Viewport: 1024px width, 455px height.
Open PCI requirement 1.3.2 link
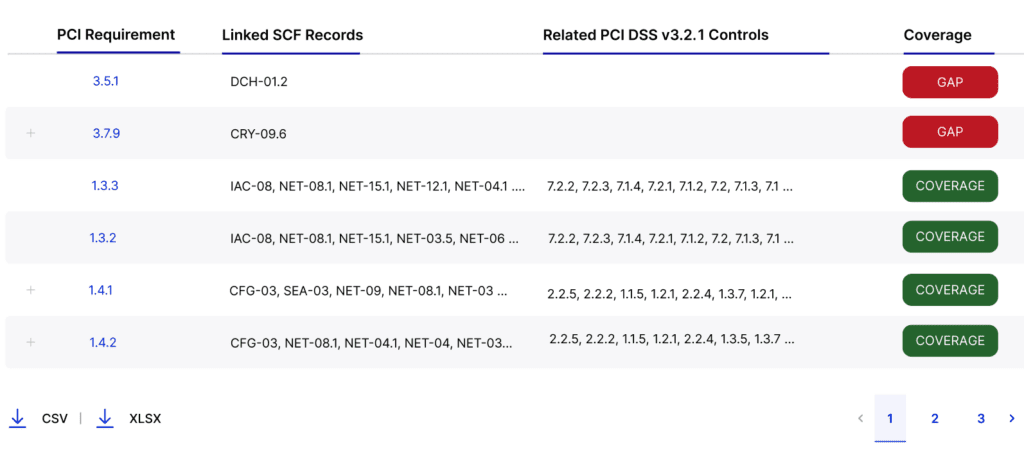click(x=103, y=238)
